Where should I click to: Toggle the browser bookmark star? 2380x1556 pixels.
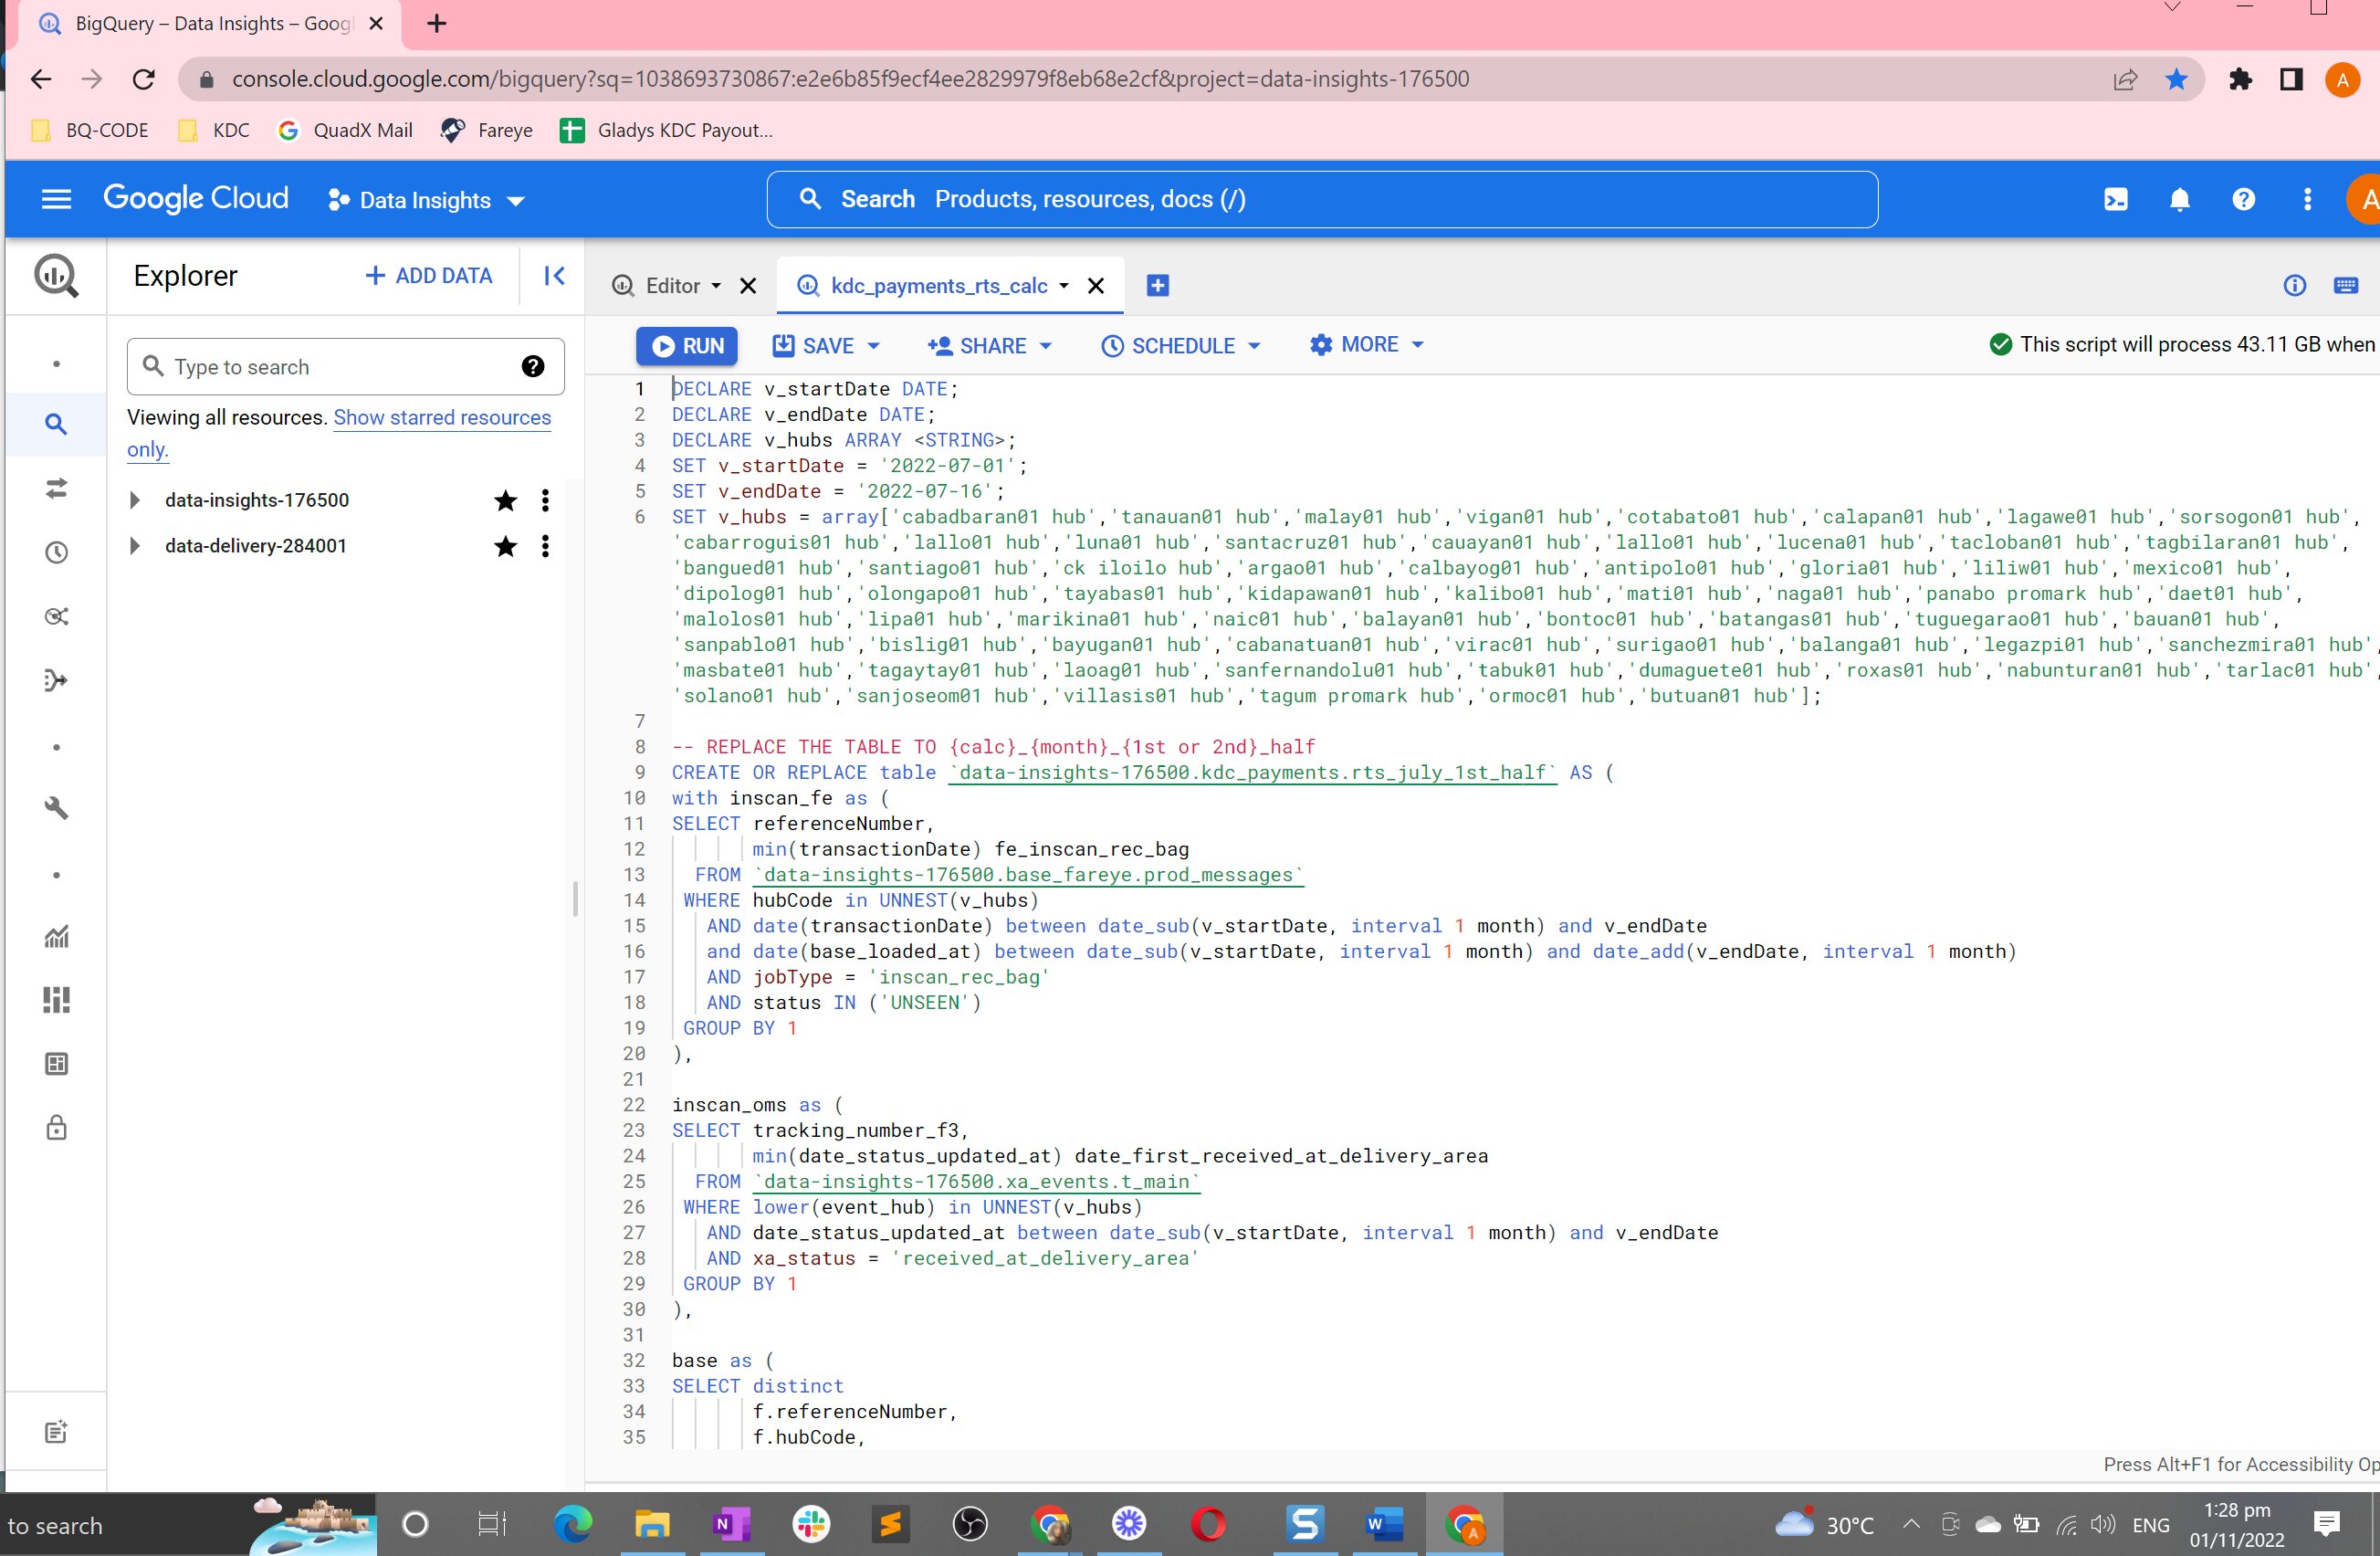click(2176, 79)
